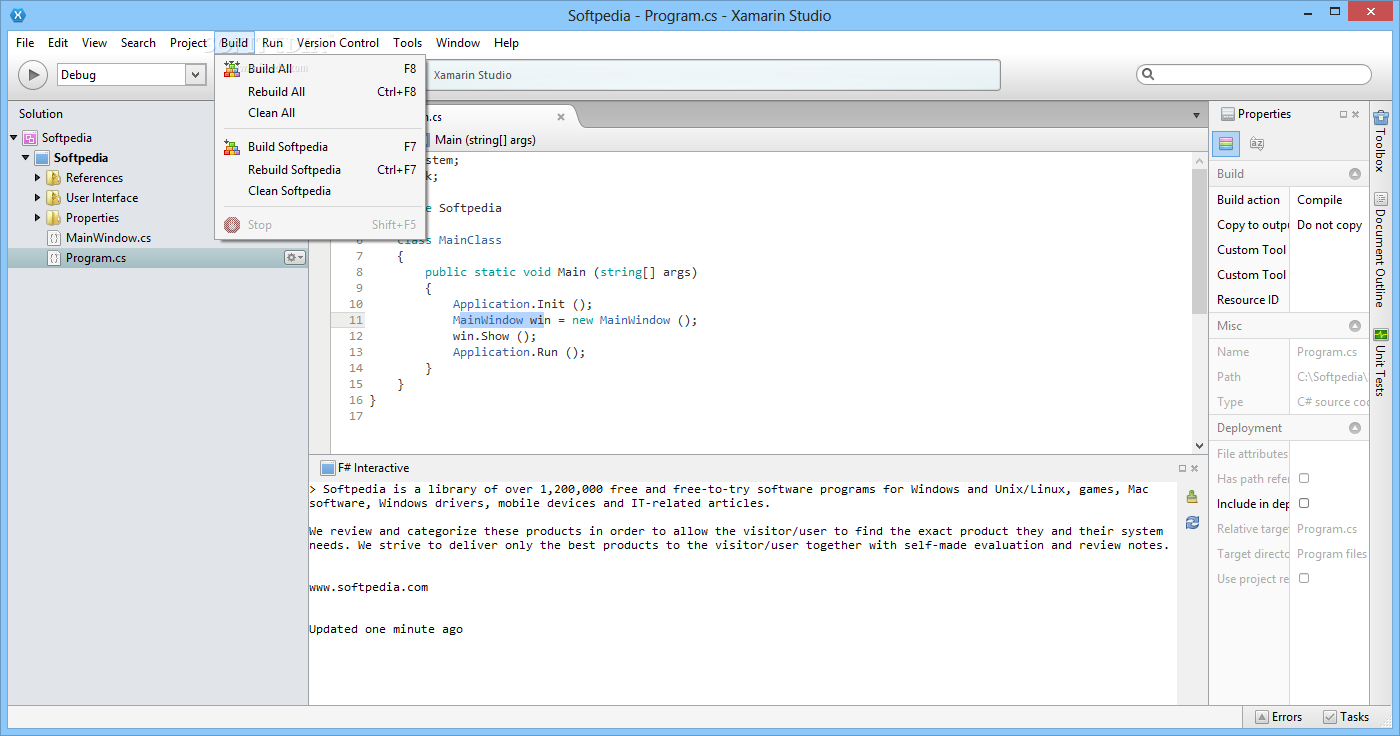
Task: Collapse the Build section in Properties
Action: [x=1355, y=174]
